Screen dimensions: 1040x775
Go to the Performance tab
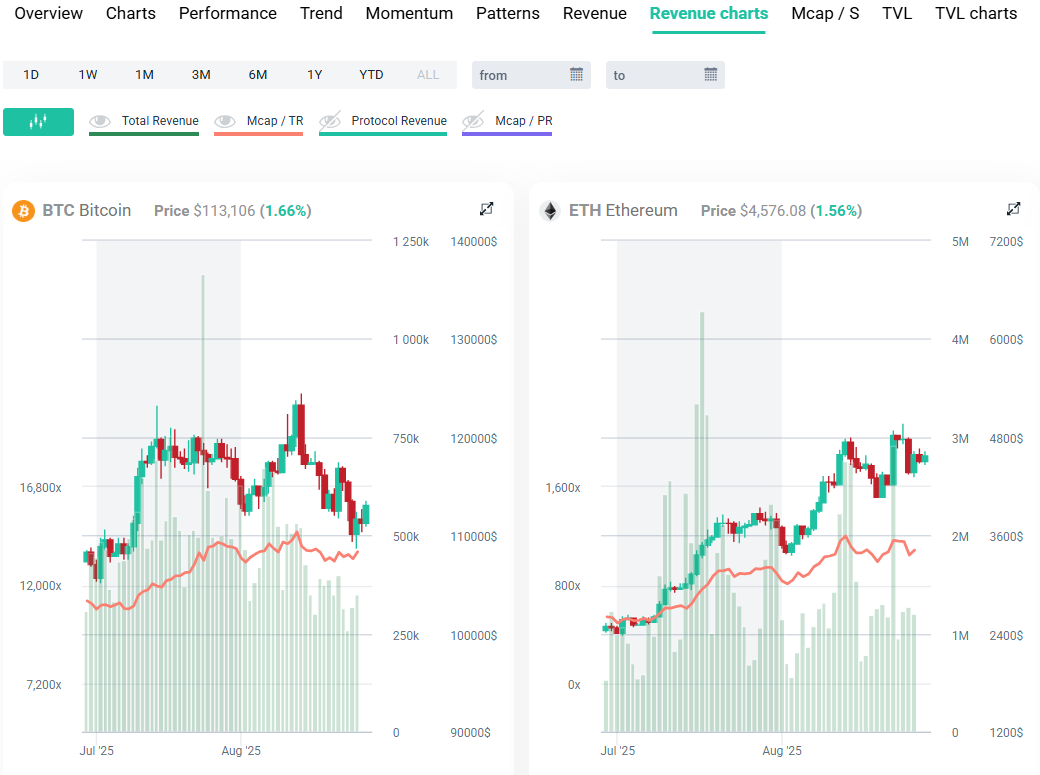pyautogui.click(x=228, y=13)
